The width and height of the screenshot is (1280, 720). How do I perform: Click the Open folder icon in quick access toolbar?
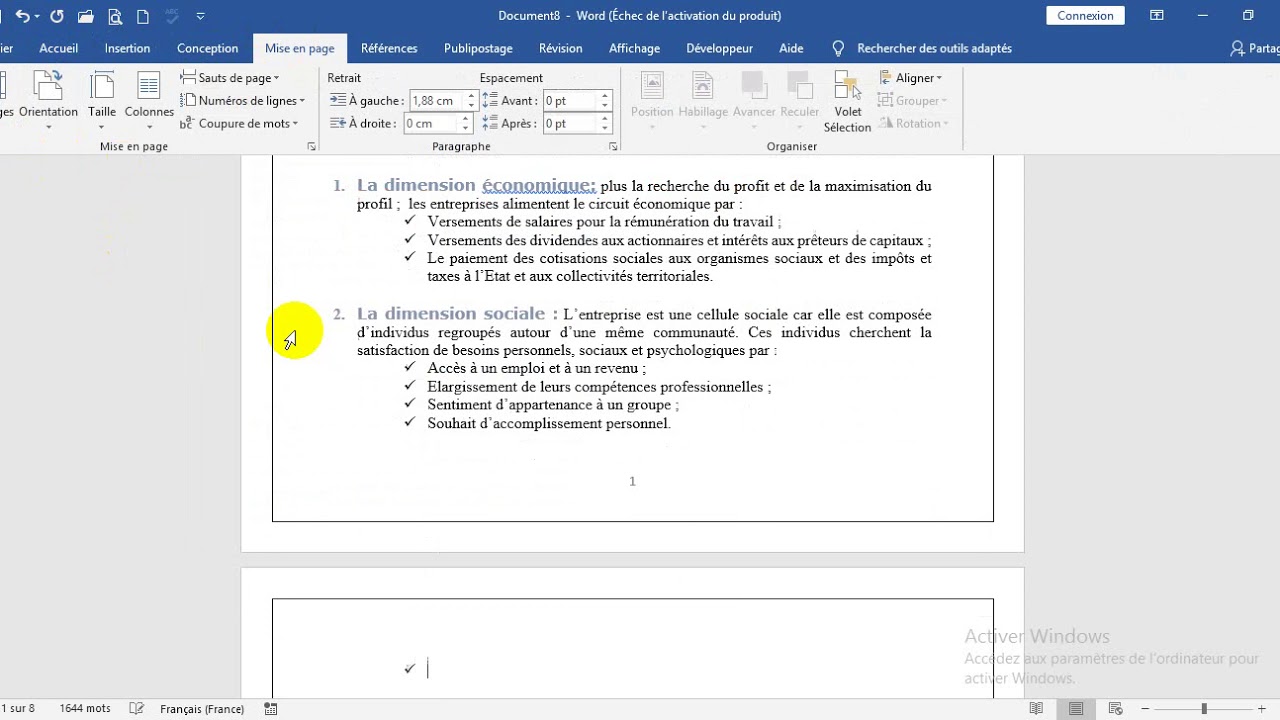point(86,16)
